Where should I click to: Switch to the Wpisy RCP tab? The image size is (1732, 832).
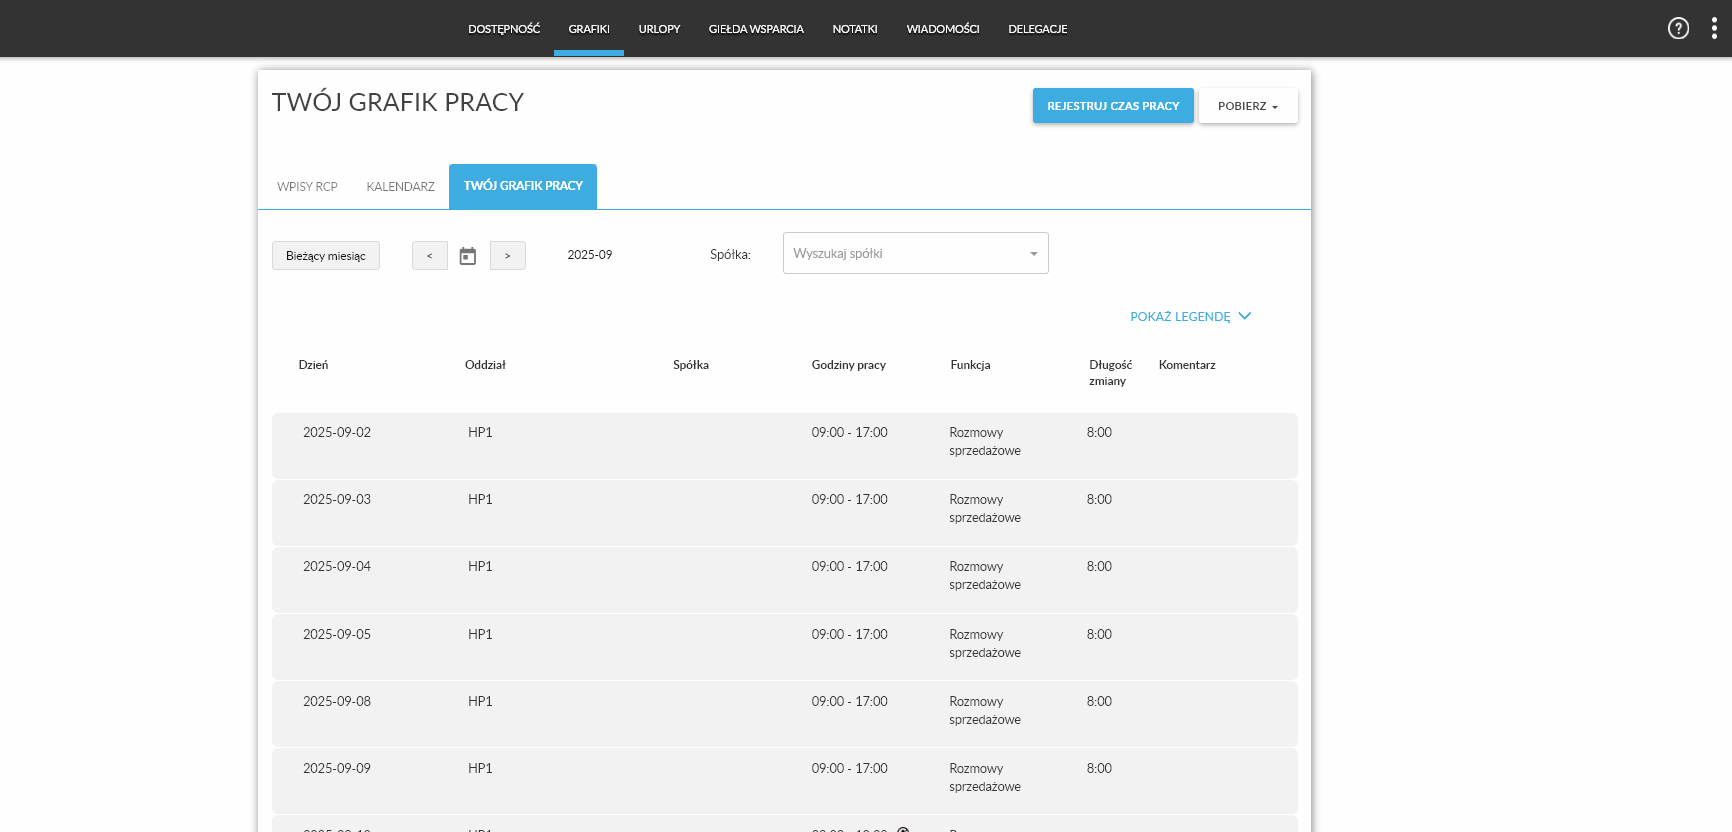307,187
